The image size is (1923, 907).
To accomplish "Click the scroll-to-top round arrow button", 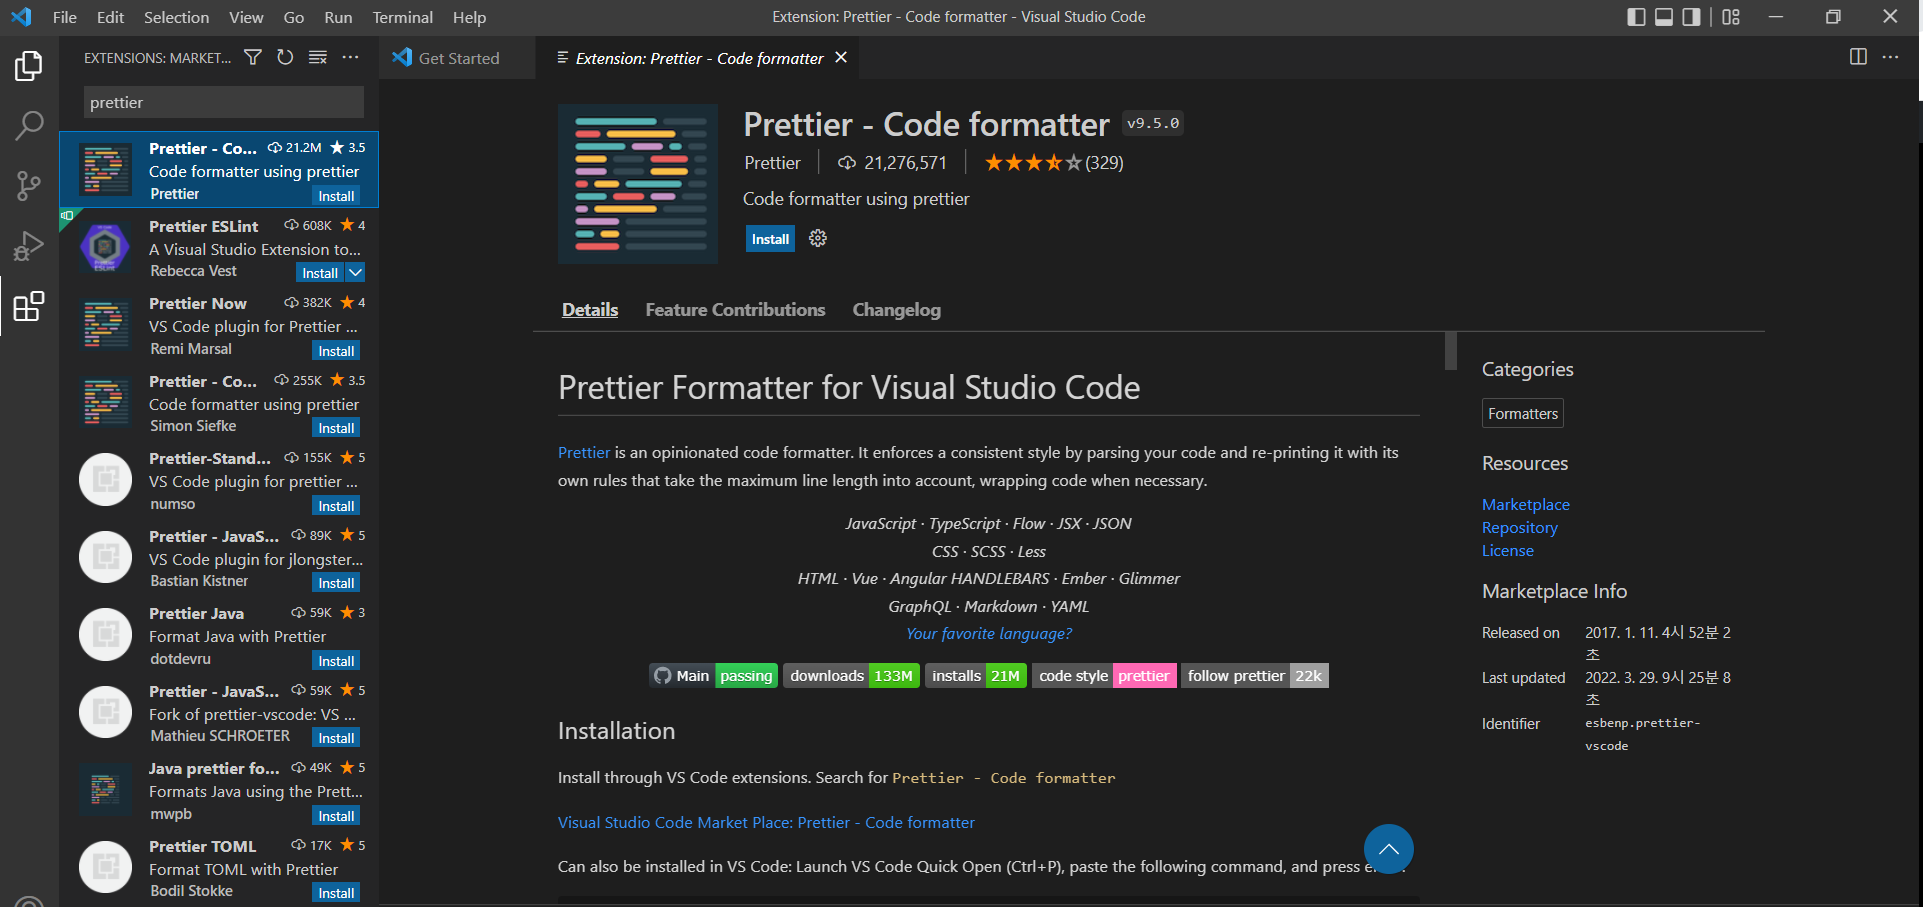I will 1388,849.
